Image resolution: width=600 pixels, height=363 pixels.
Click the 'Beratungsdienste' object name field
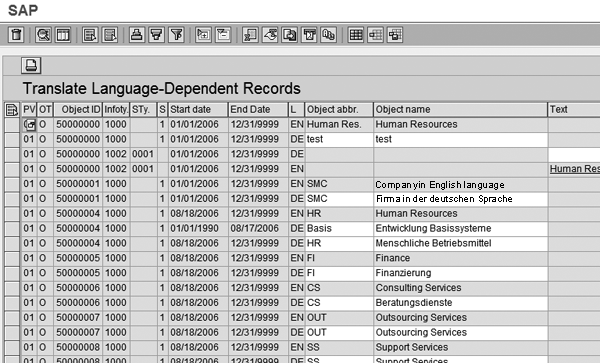click(x=460, y=303)
